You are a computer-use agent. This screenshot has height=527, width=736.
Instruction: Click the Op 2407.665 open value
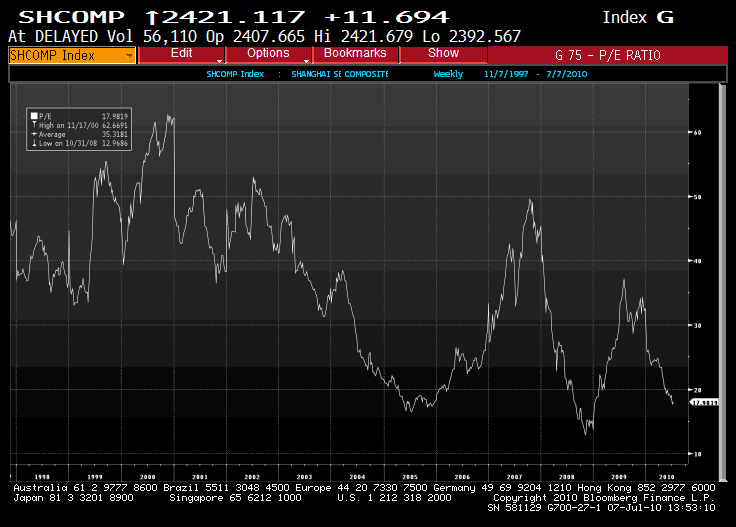tap(255, 36)
